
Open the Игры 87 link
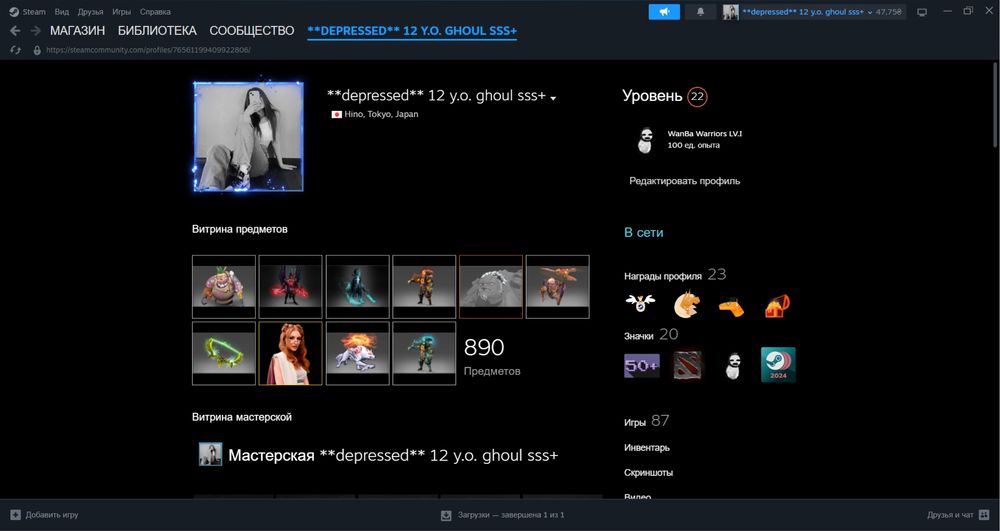tap(647, 421)
